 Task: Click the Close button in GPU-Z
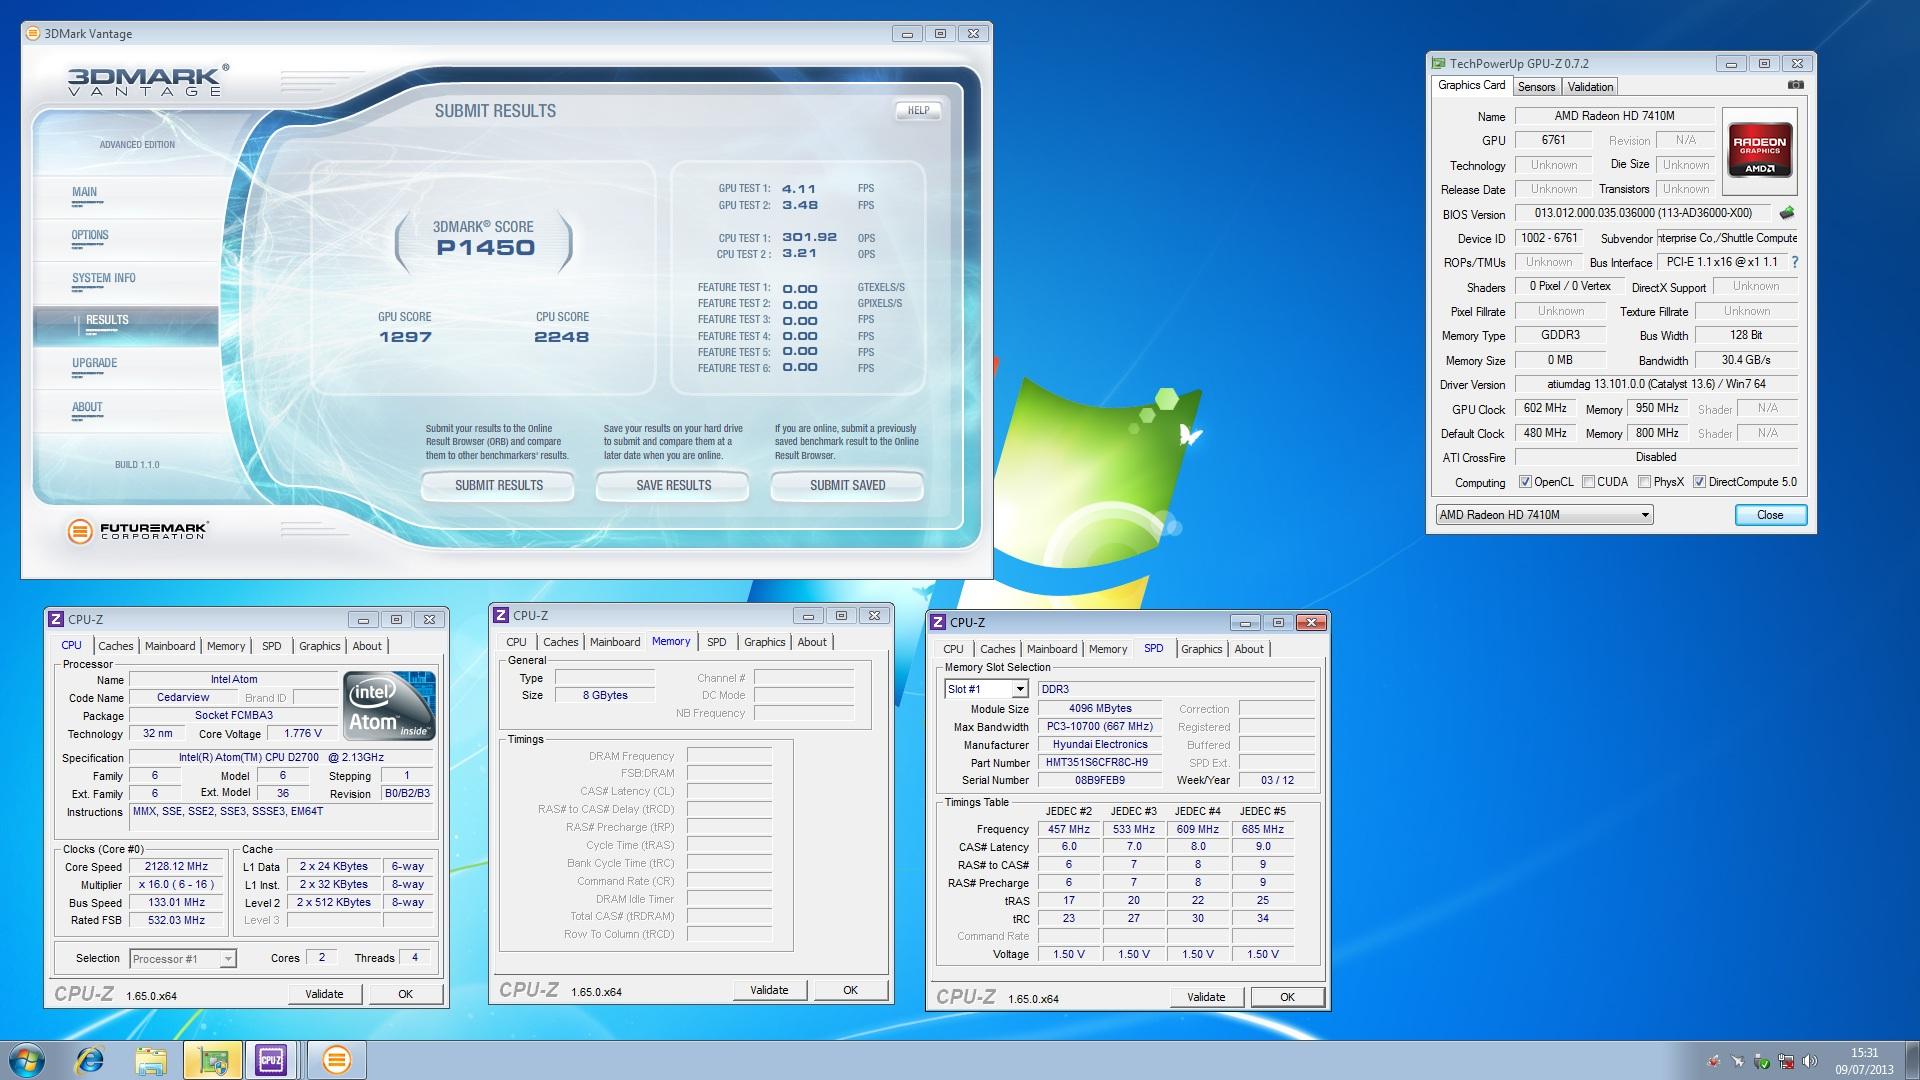[1770, 515]
